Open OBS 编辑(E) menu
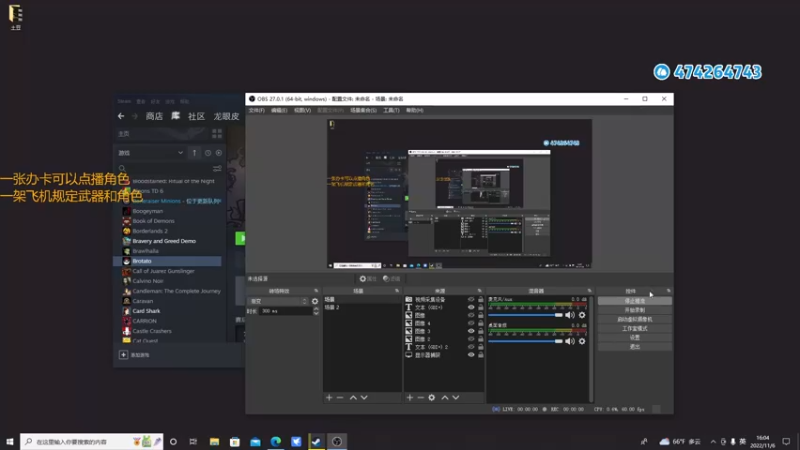 tap(279, 110)
